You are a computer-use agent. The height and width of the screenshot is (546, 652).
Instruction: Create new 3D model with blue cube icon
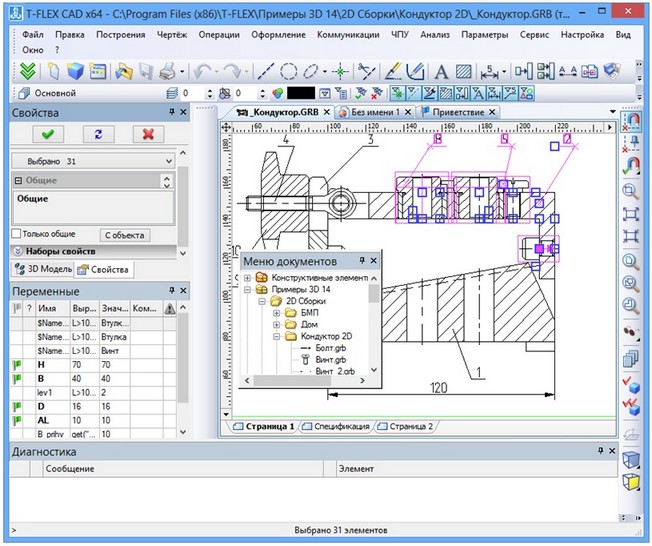(x=75, y=72)
